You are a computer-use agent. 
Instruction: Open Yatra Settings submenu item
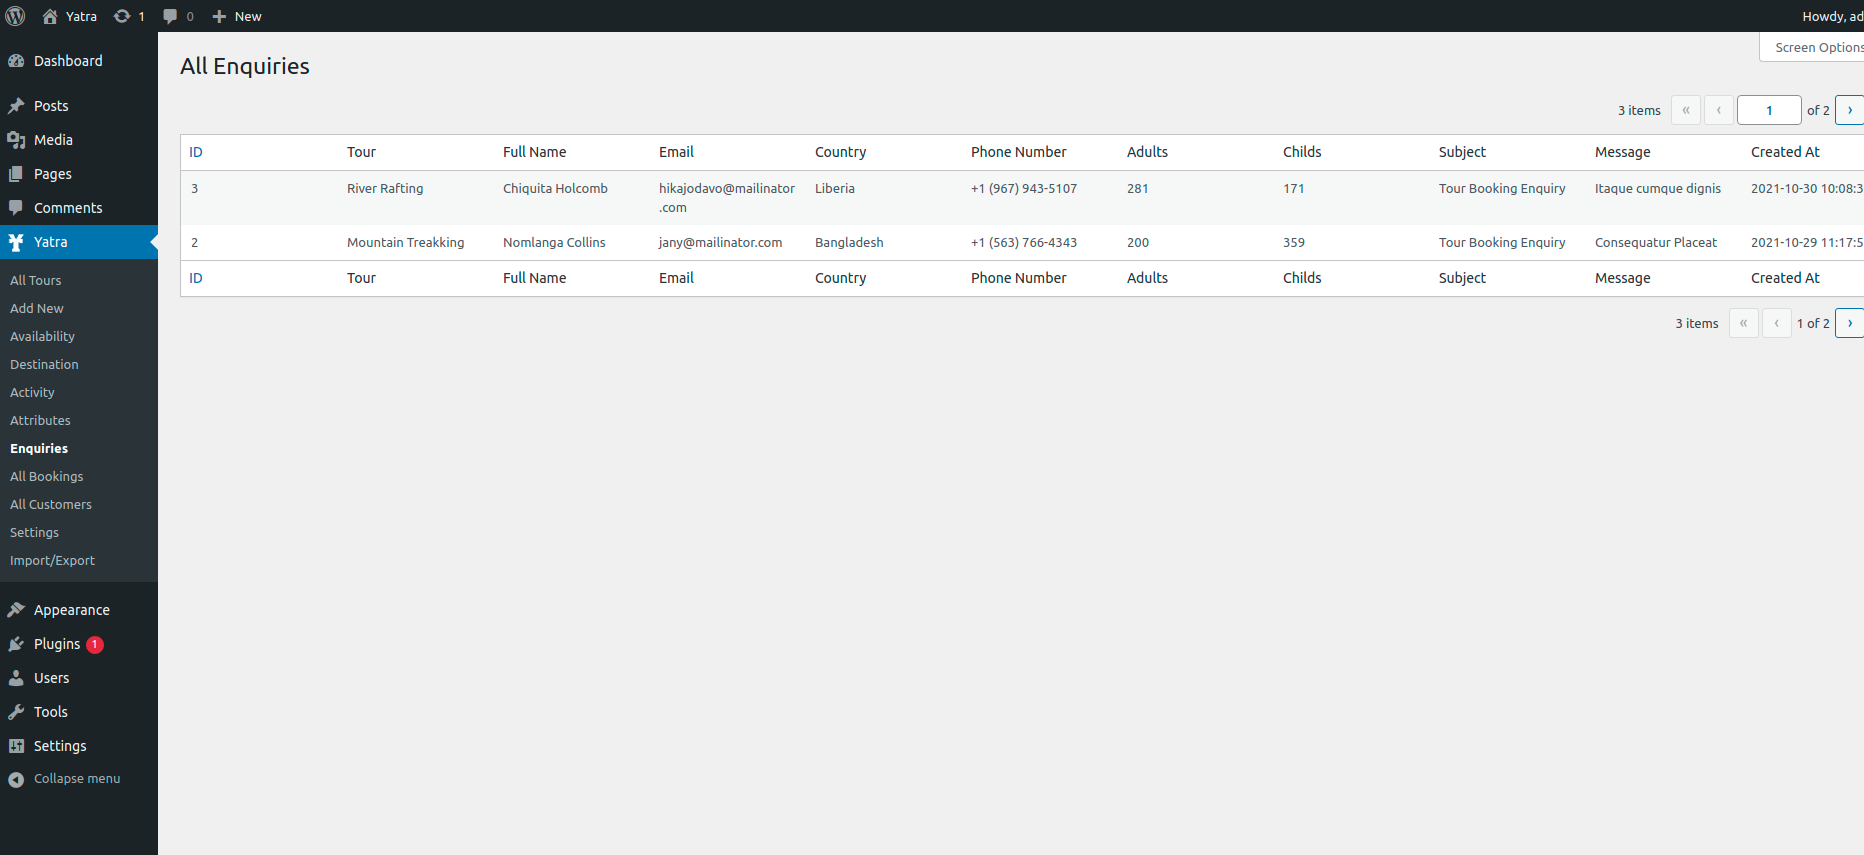[x=34, y=533]
